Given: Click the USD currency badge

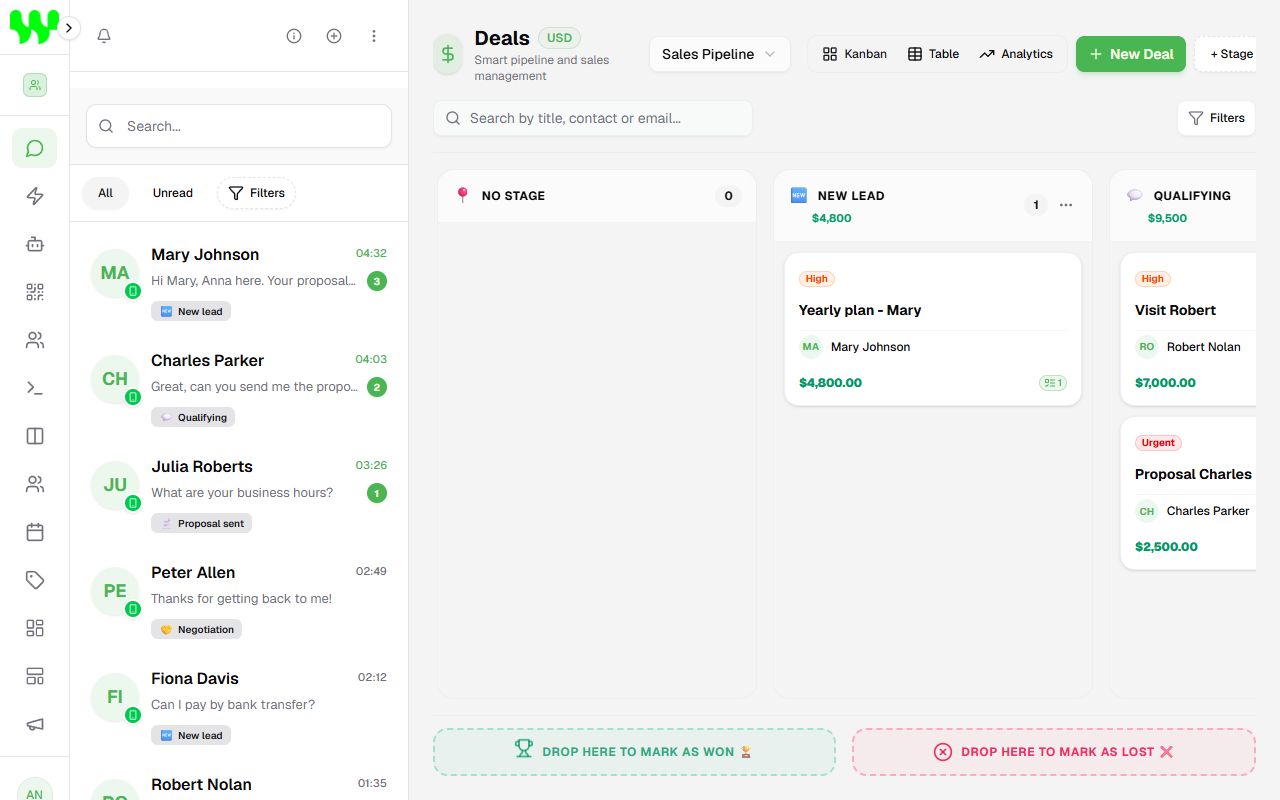Looking at the screenshot, I should point(559,38).
